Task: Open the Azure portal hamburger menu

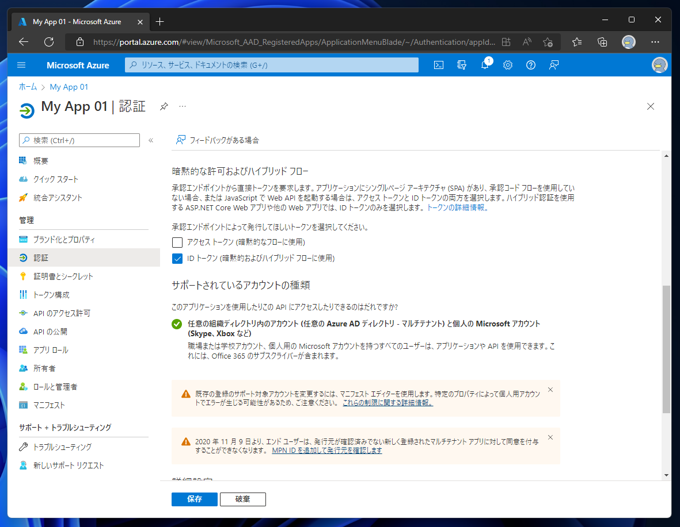Action: [x=21, y=65]
